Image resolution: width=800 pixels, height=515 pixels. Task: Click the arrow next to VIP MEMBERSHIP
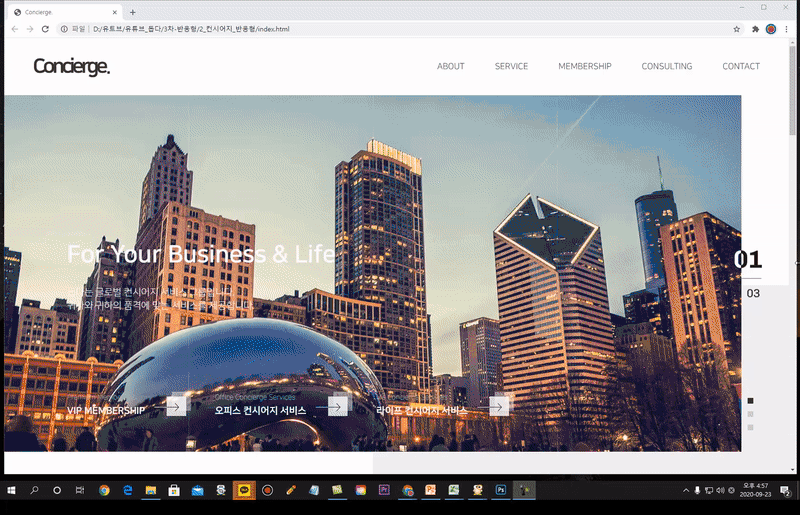pos(176,407)
